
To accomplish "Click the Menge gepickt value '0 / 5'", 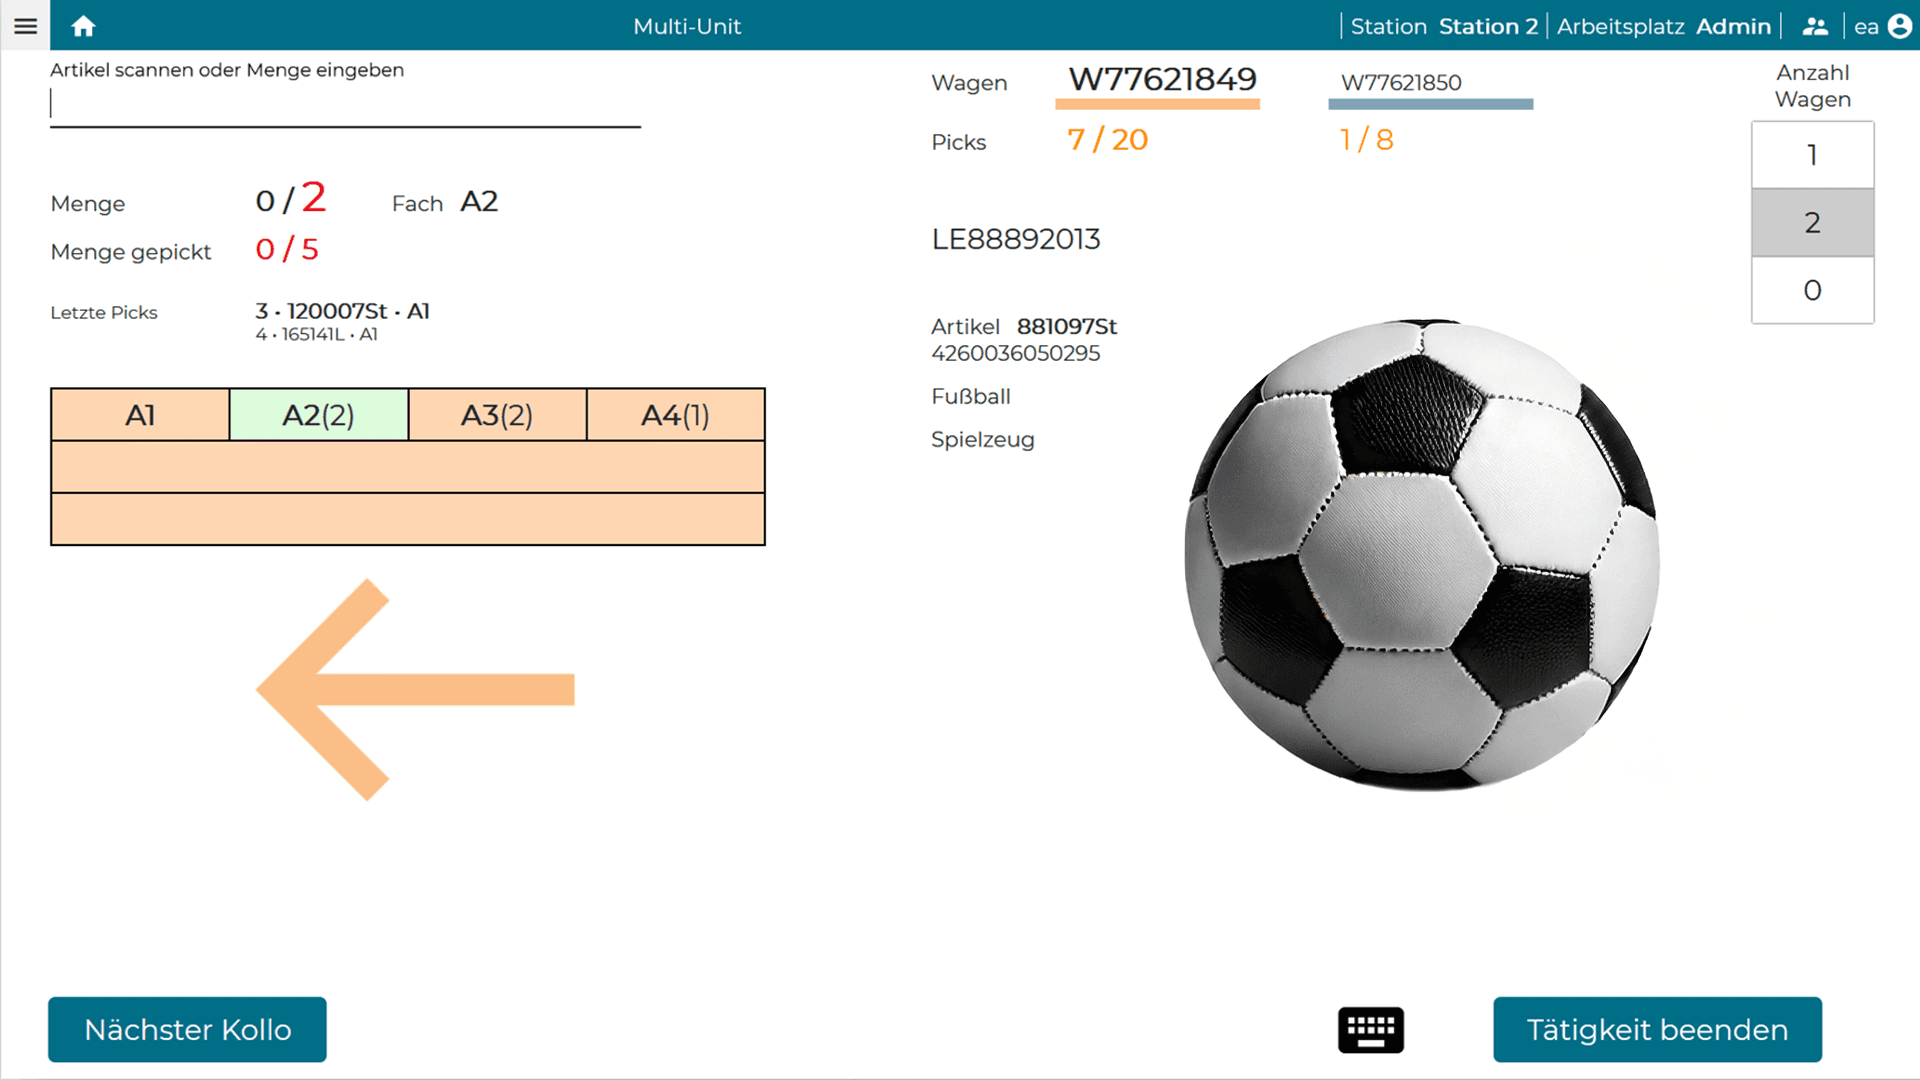I will tap(287, 249).
